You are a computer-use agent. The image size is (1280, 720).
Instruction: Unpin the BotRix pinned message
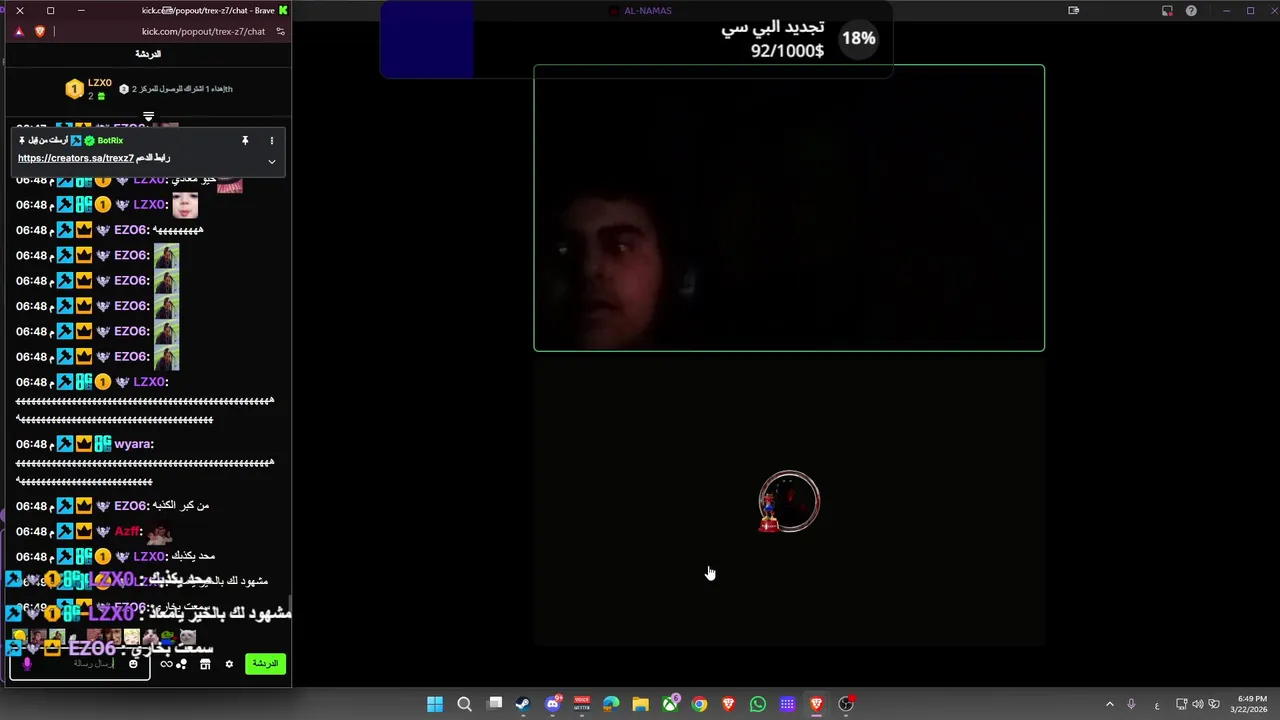[245, 141]
